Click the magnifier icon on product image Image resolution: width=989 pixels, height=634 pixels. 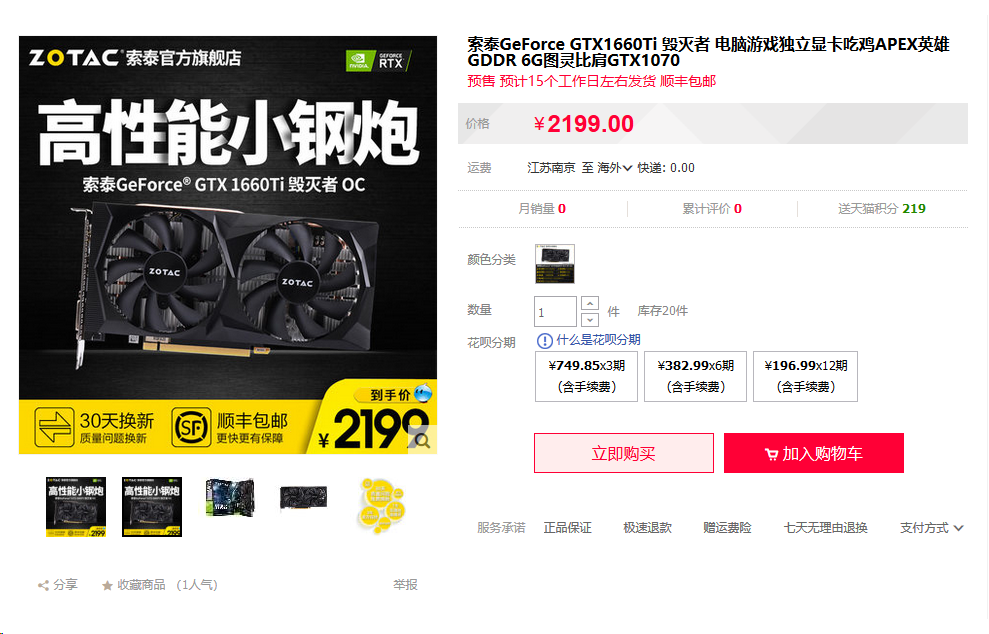pos(422,440)
